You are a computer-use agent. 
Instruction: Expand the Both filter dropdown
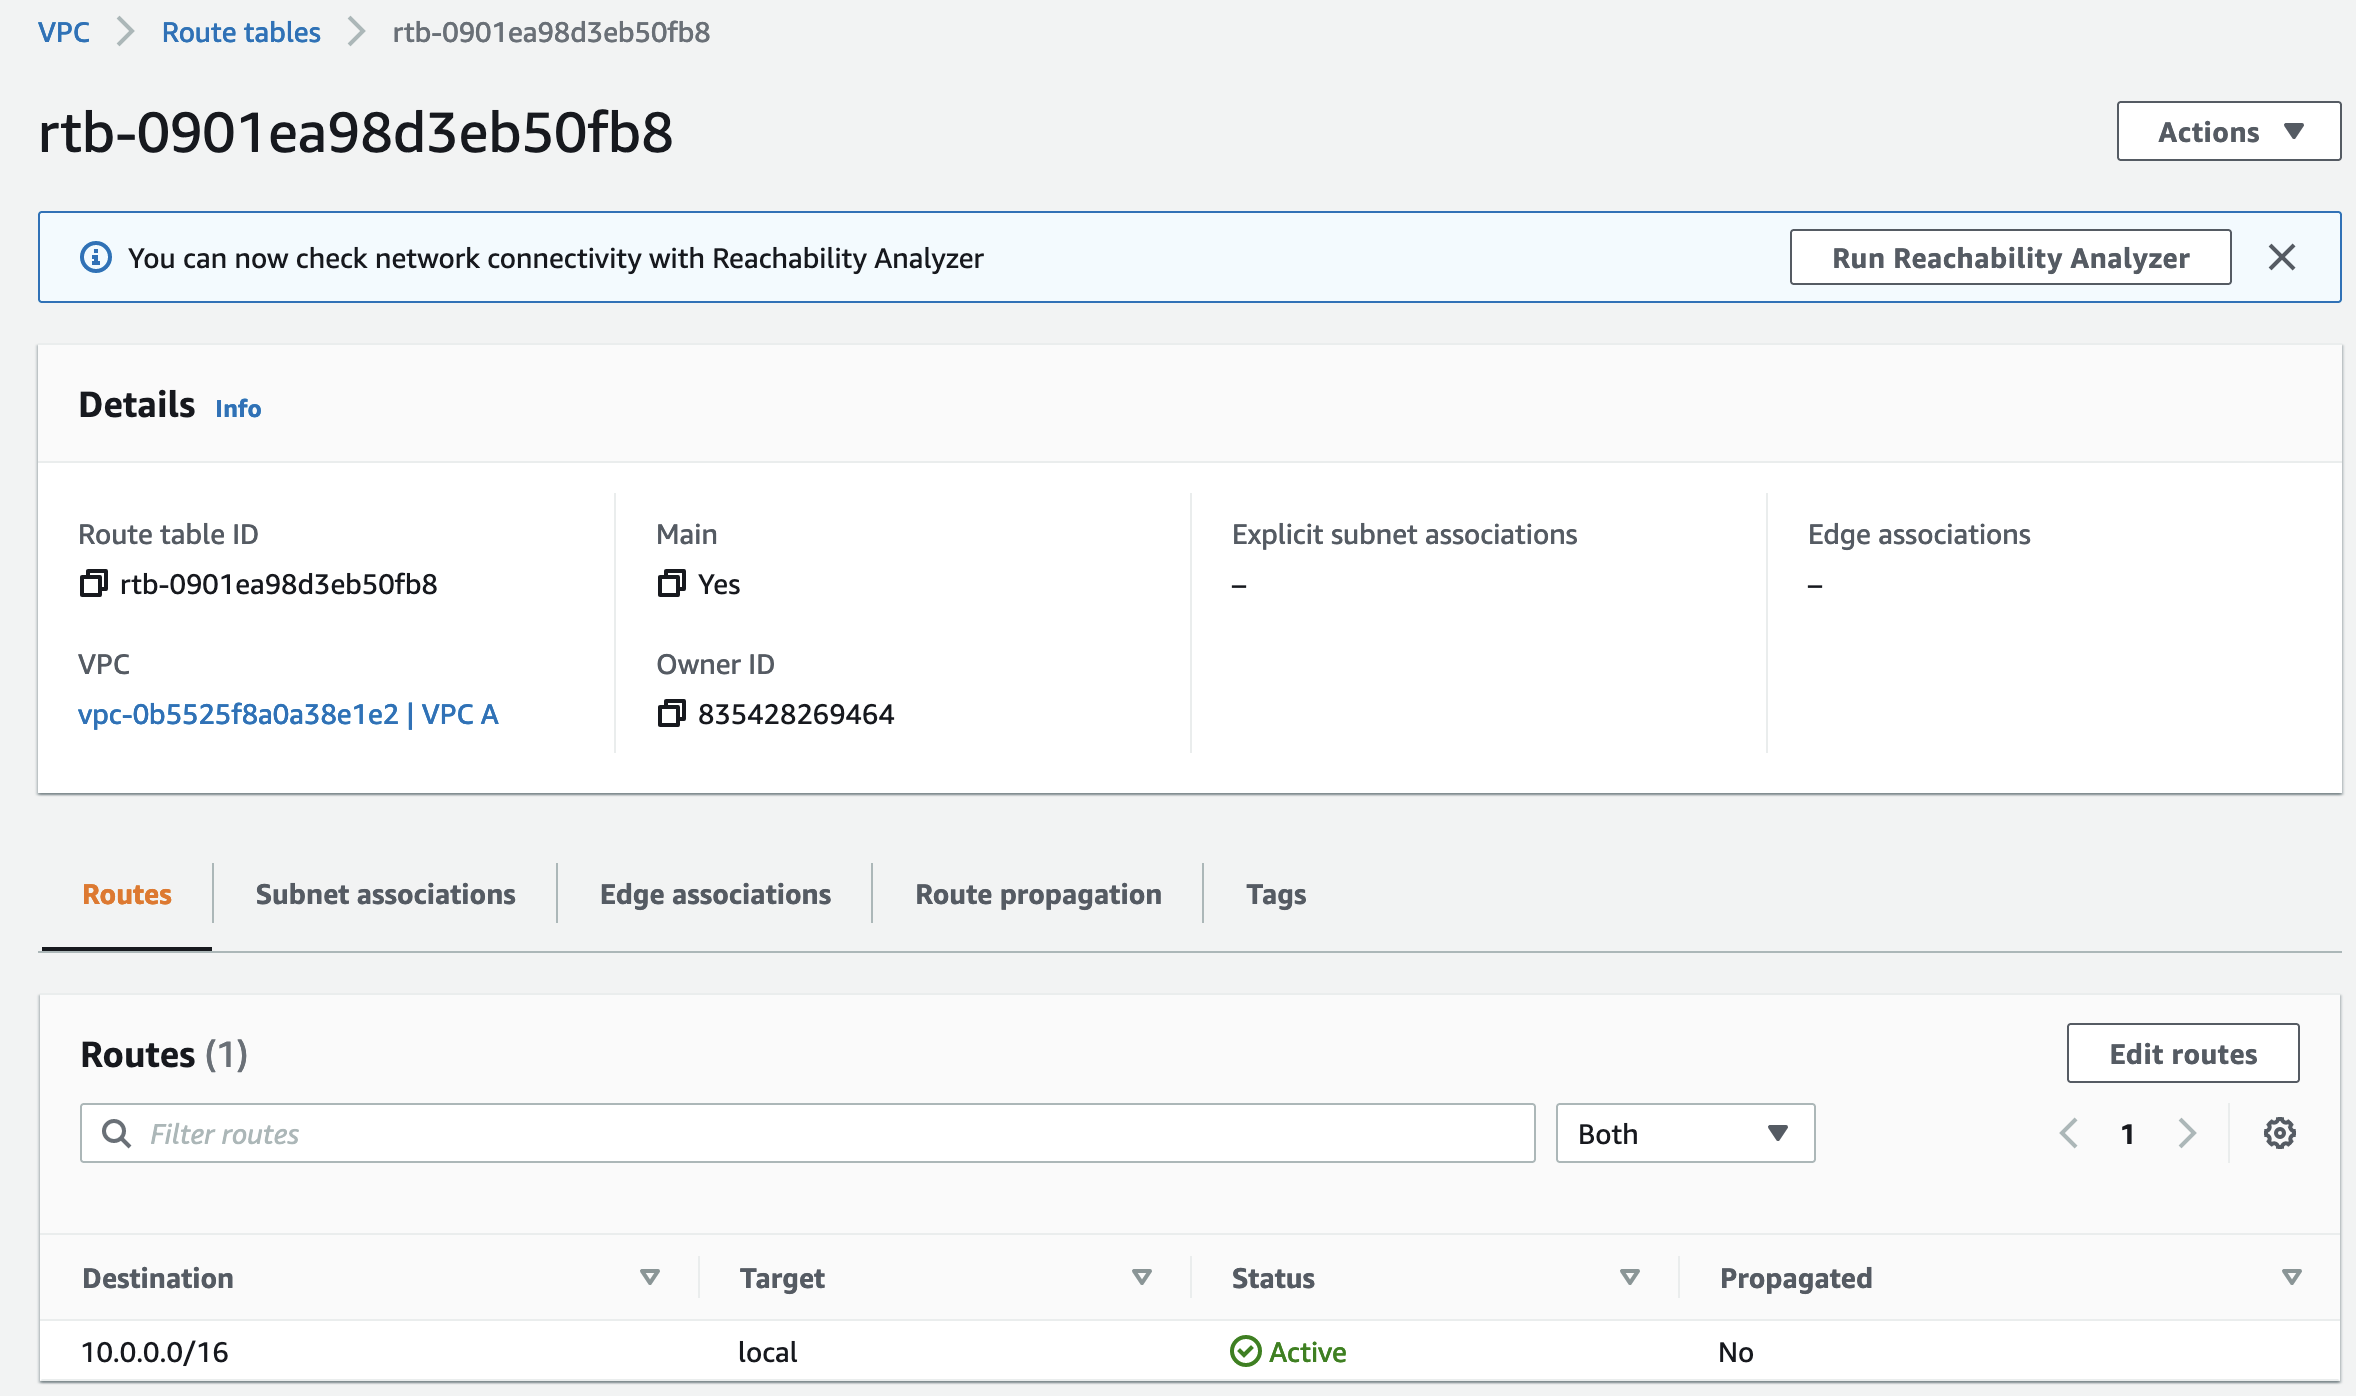click(1685, 1133)
